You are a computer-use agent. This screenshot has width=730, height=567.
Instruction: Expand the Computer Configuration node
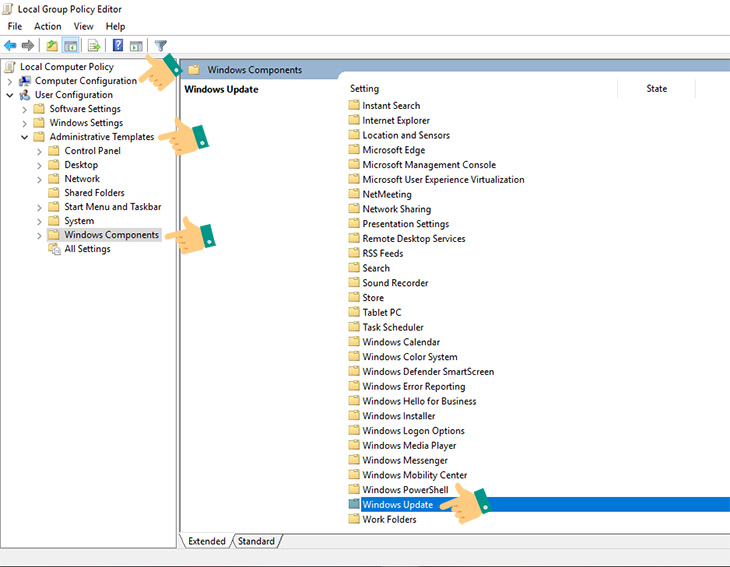click(10, 81)
